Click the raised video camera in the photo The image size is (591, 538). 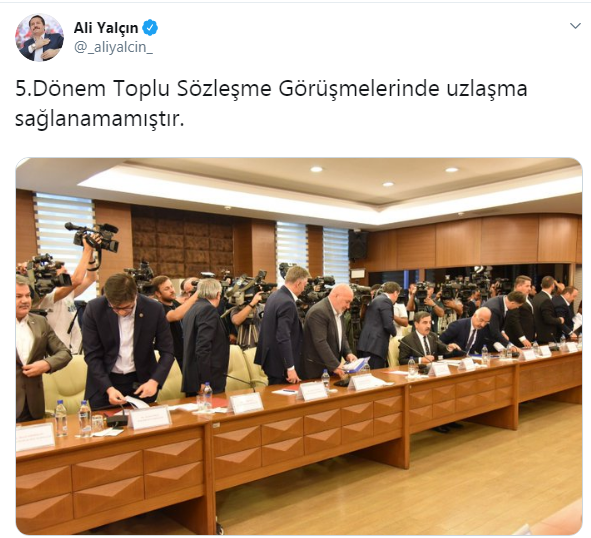tap(92, 237)
